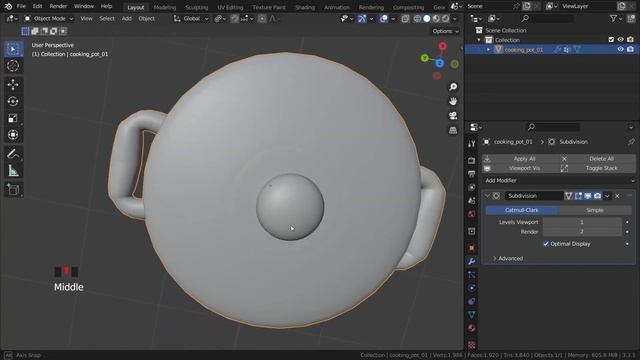Select the Select Box tool
The width and height of the screenshot is (640, 360).
(13, 49)
